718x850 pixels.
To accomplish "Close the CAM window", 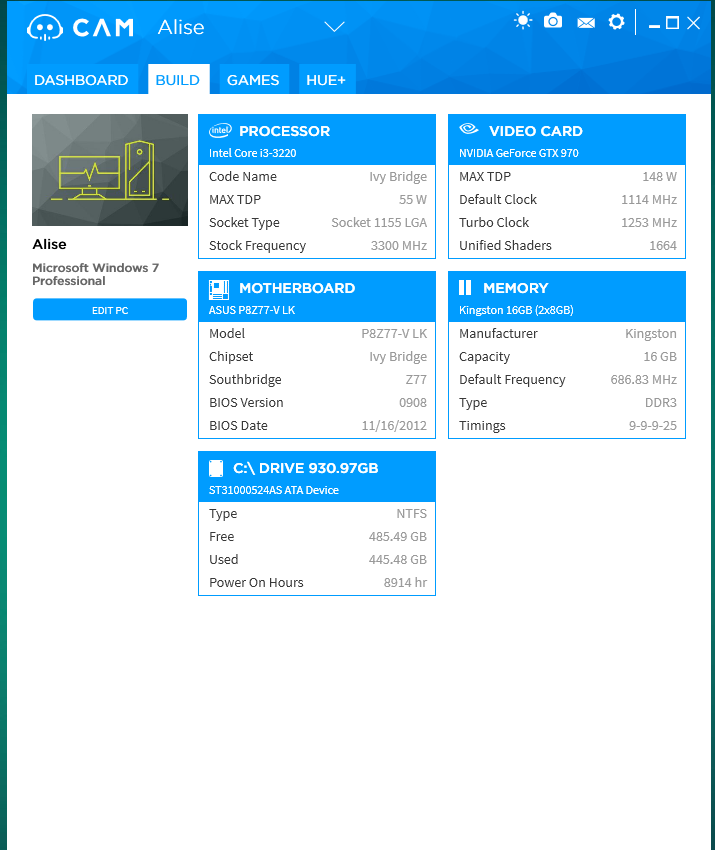I will point(694,23).
